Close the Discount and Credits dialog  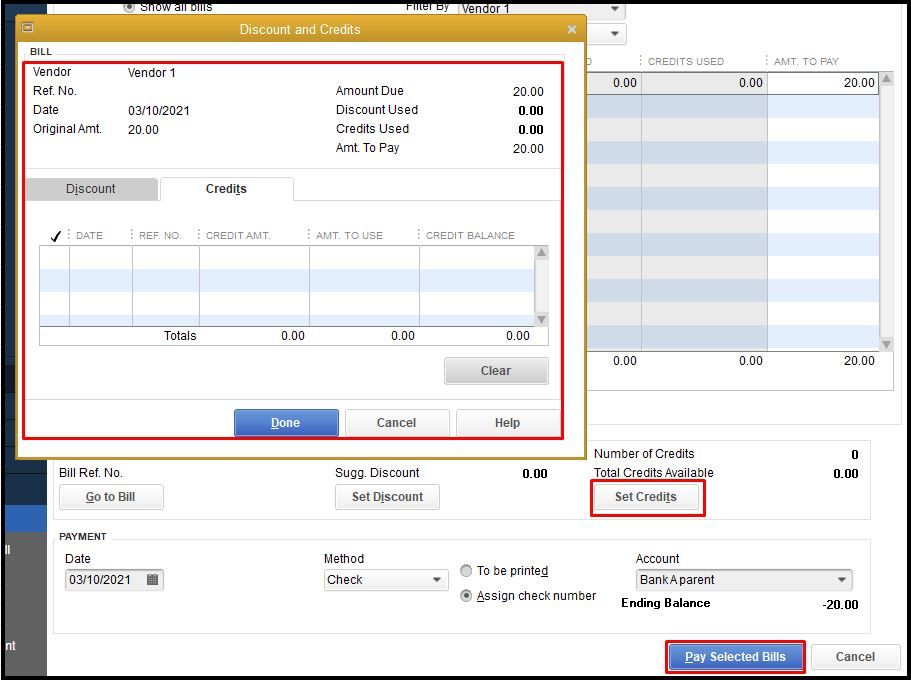(572, 29)
